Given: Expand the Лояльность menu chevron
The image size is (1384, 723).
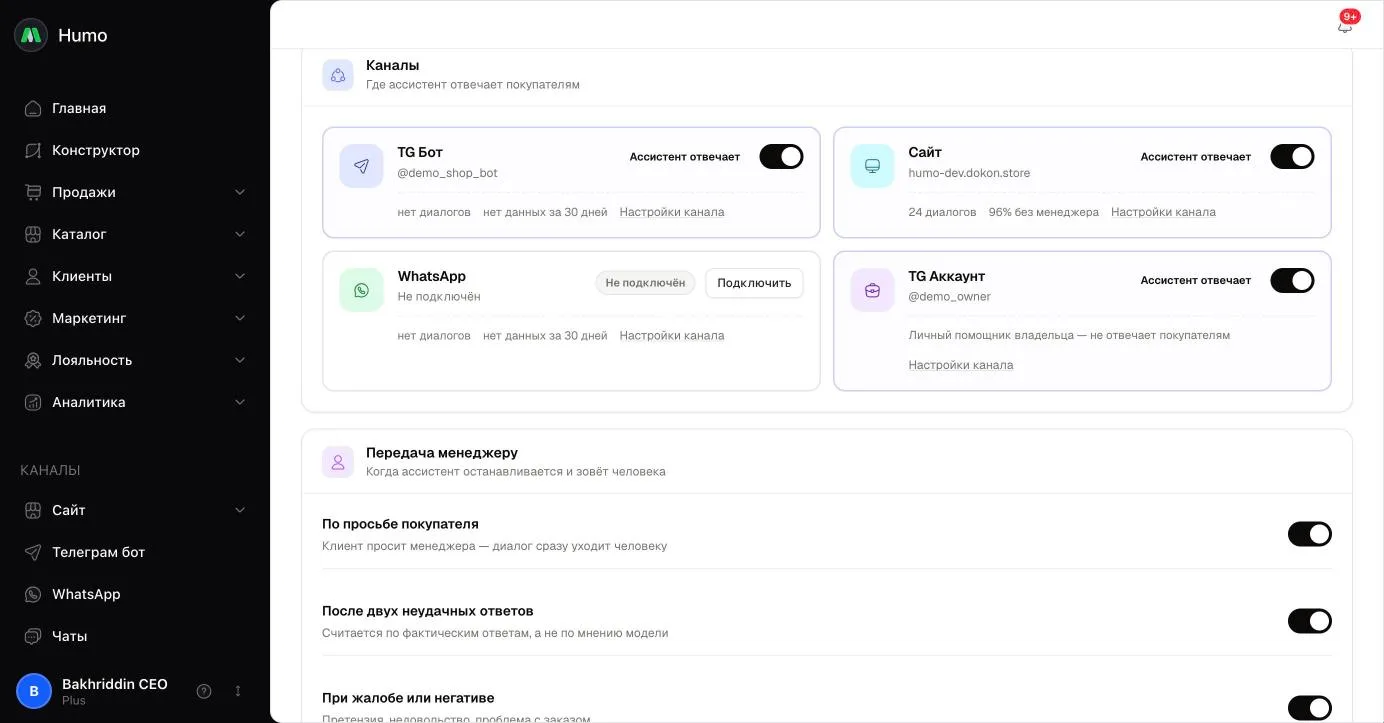Looking at the screenshot, I should click(x=240, y=360).
